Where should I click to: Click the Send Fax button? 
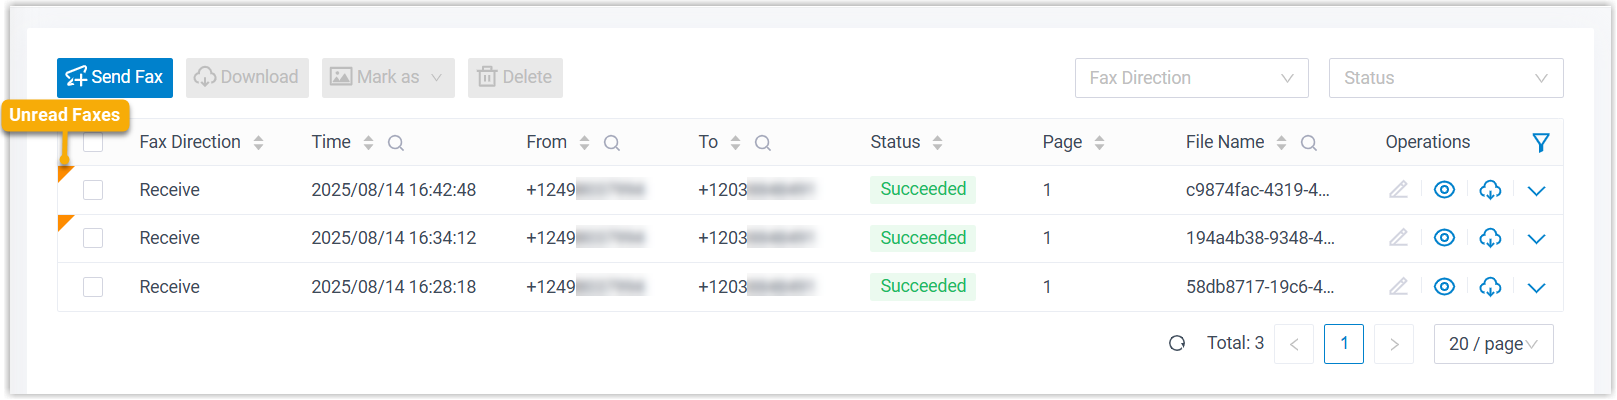coord(115,78)
